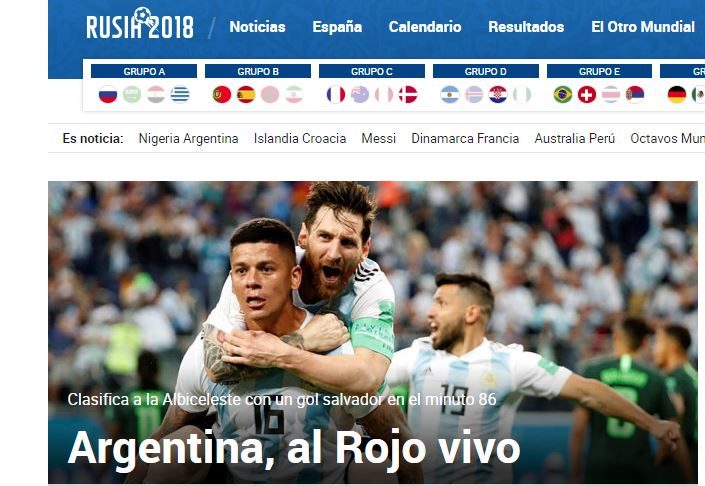Select the Switzerland flag in Grupo E
The height and width of the screenshot is (486, 705).
(587, 94)
